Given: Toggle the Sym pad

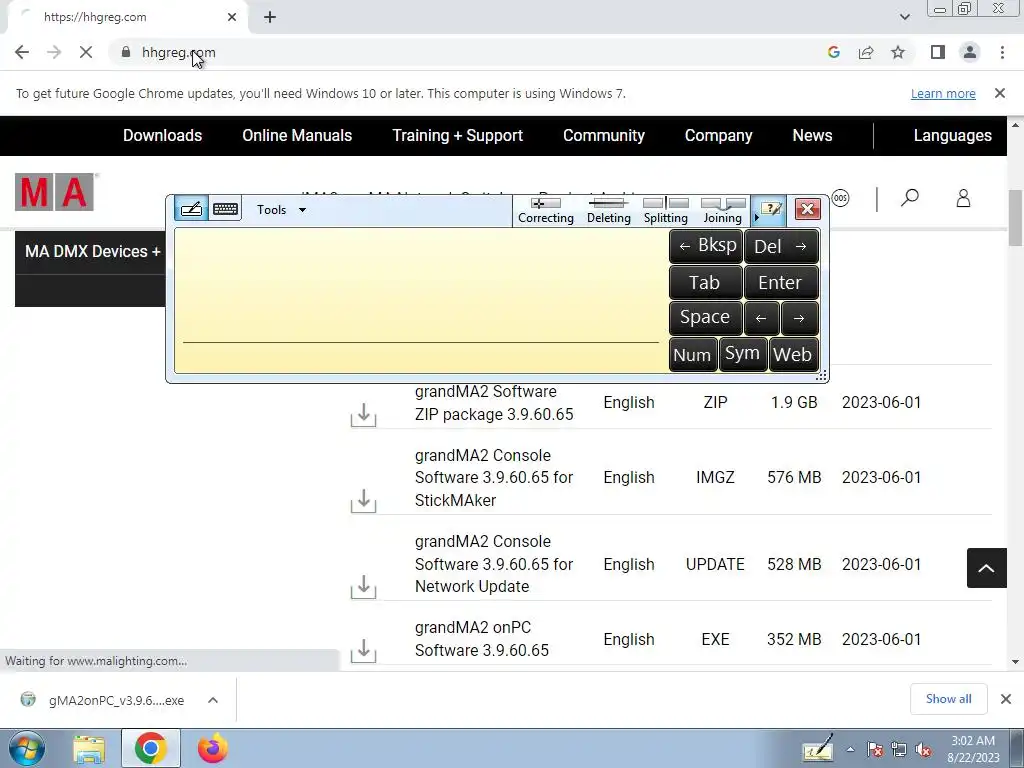Looking at the screenshot, I should tap(743, 354).
